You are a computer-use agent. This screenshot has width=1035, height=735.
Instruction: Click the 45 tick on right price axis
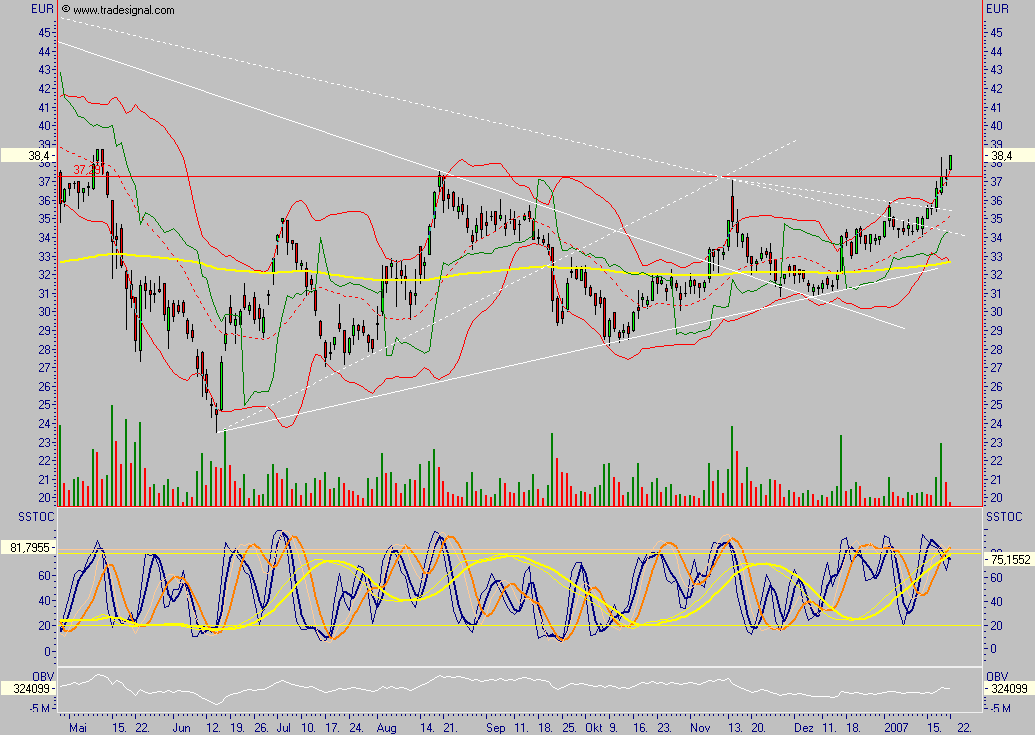point(996,32)
